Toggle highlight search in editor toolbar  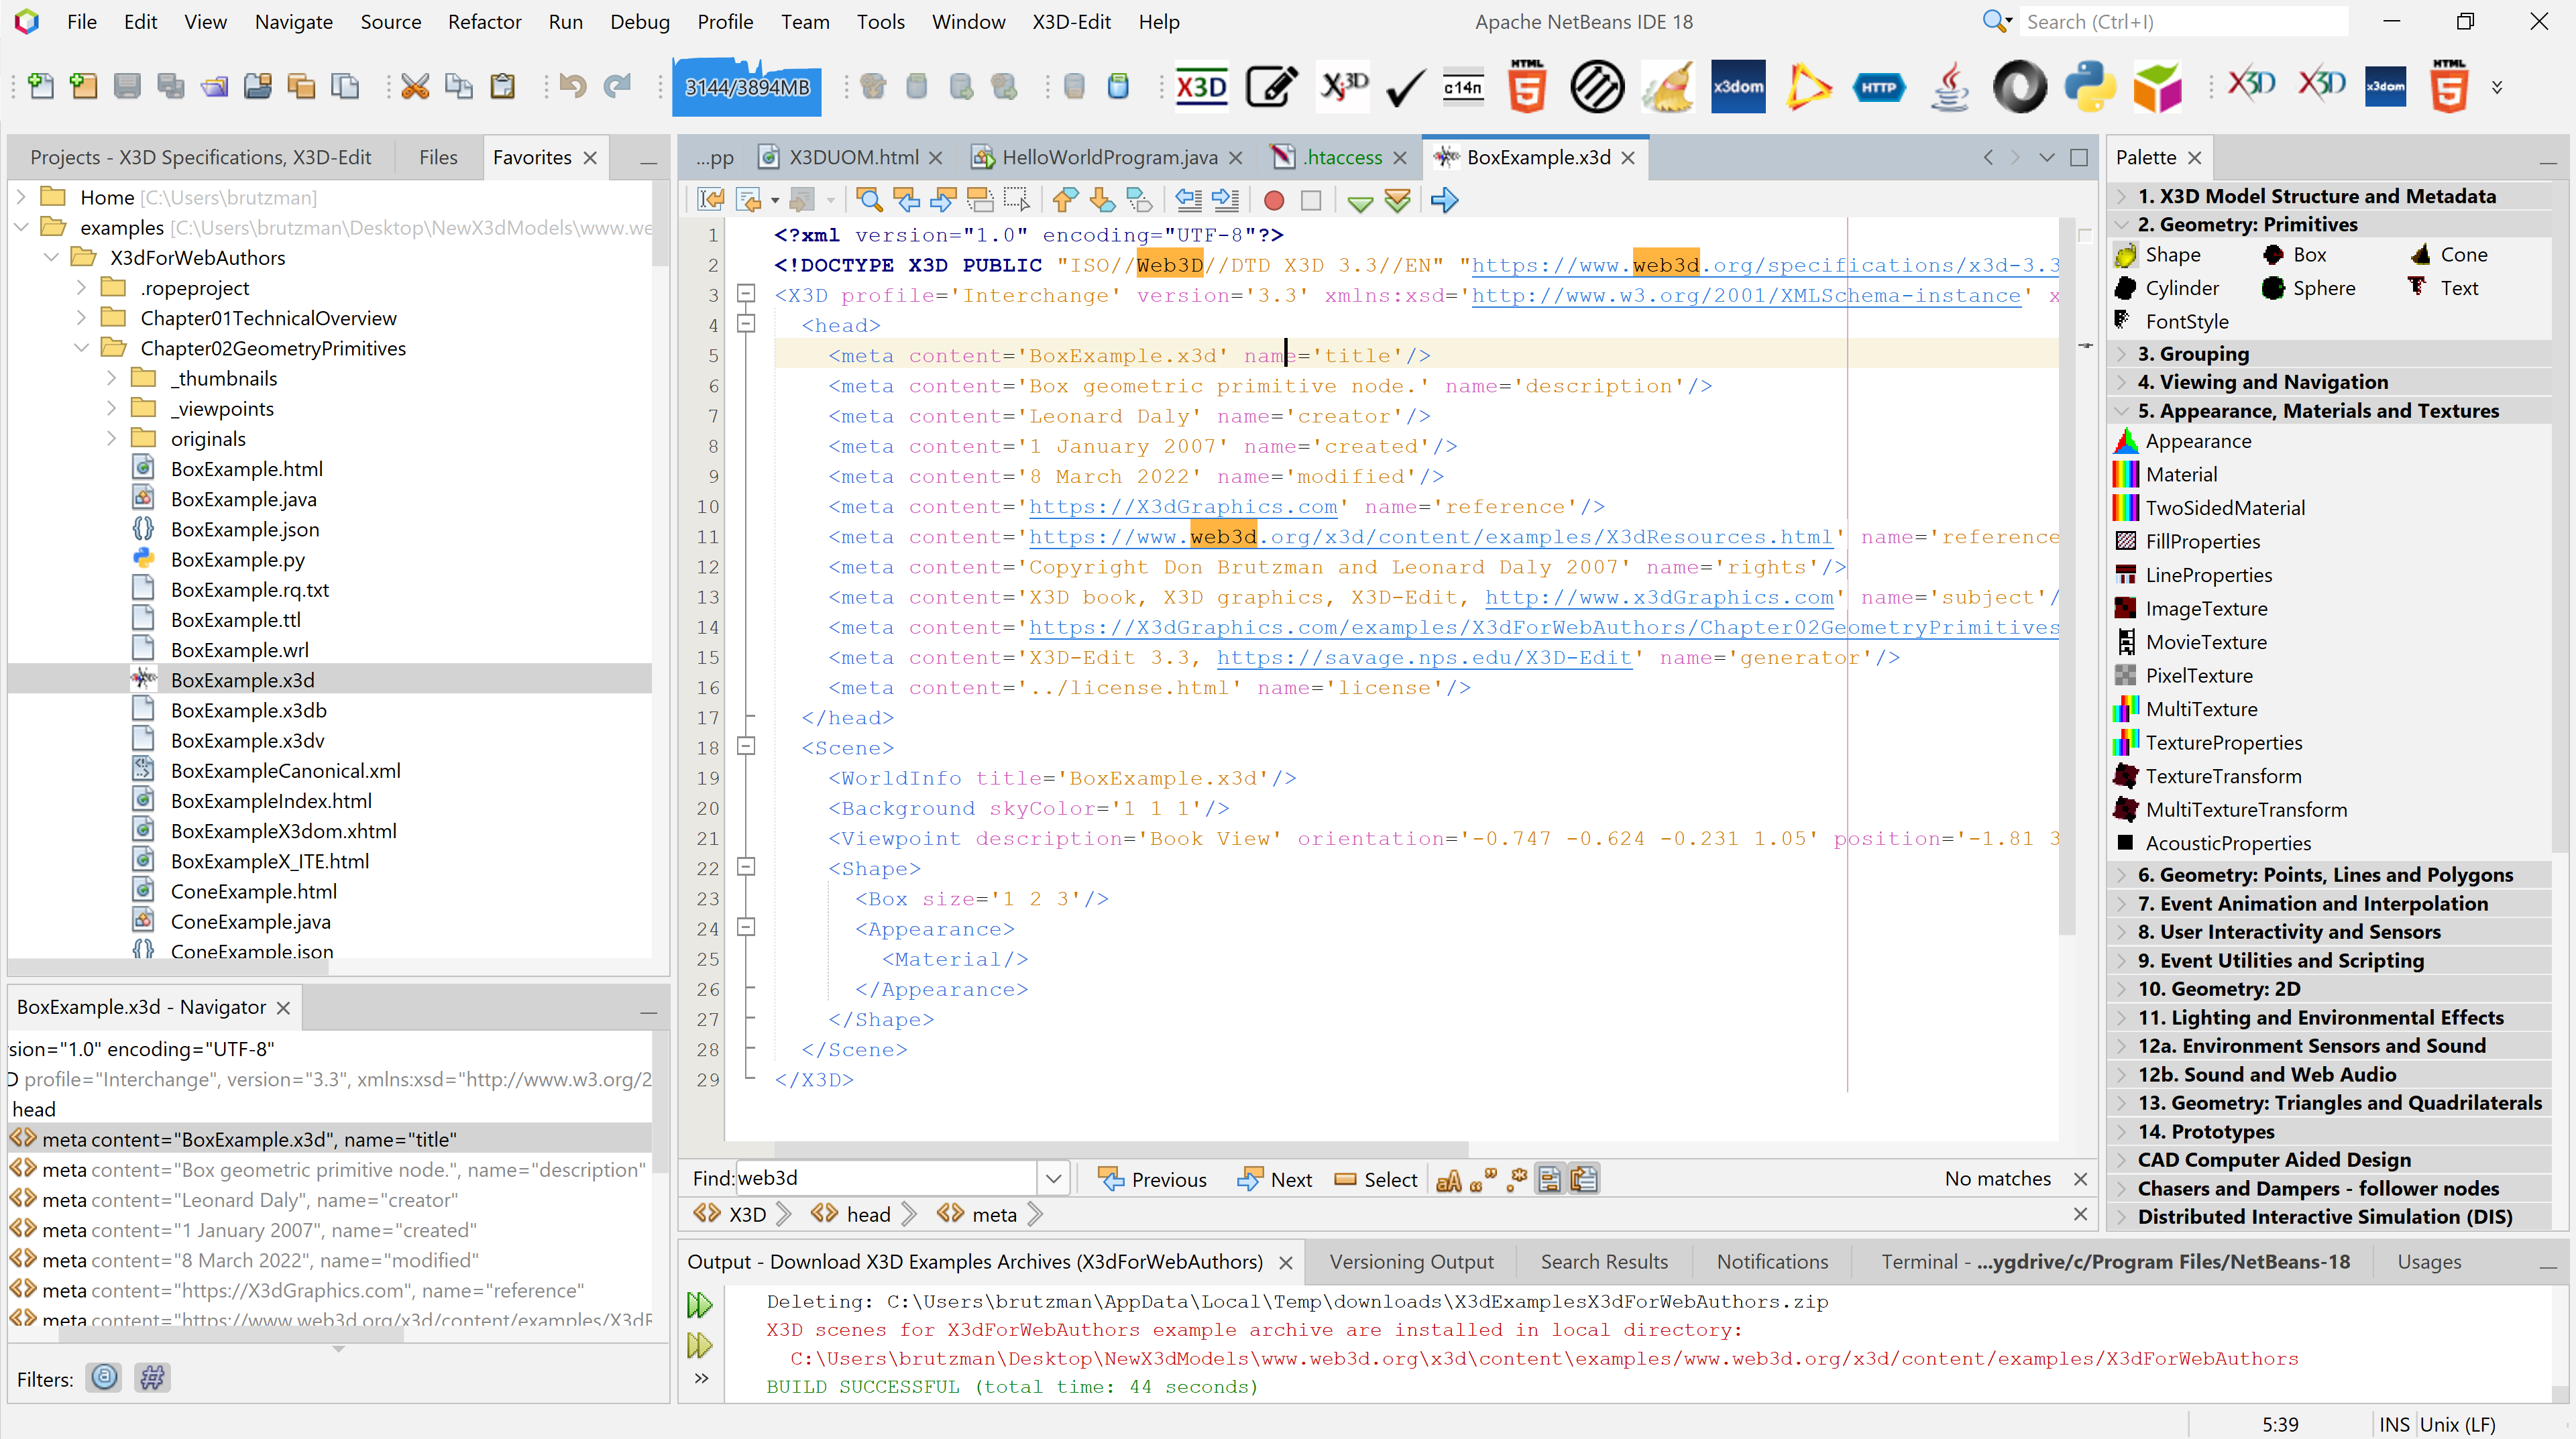[x=979, y=200]
